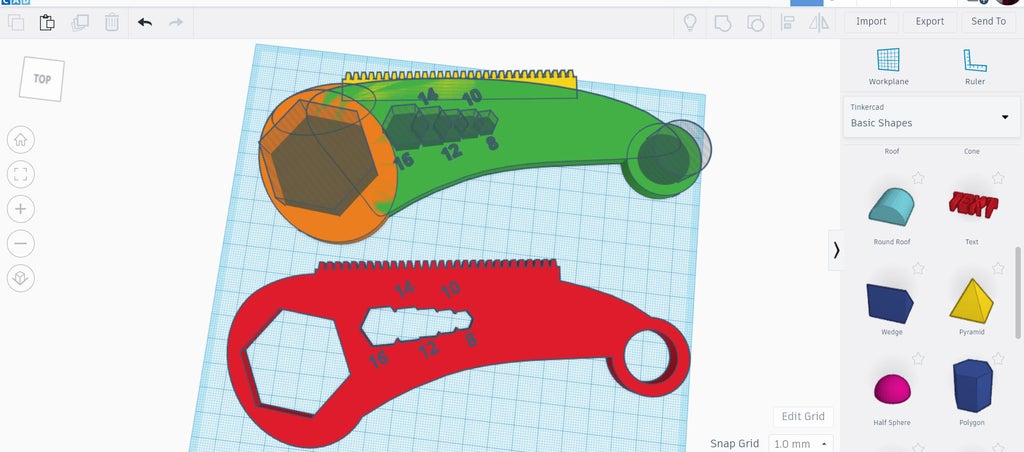Viewport: 1024px width, 452px height.
Task: Favorite the Wedge shape star
Action: pos(918,268)
